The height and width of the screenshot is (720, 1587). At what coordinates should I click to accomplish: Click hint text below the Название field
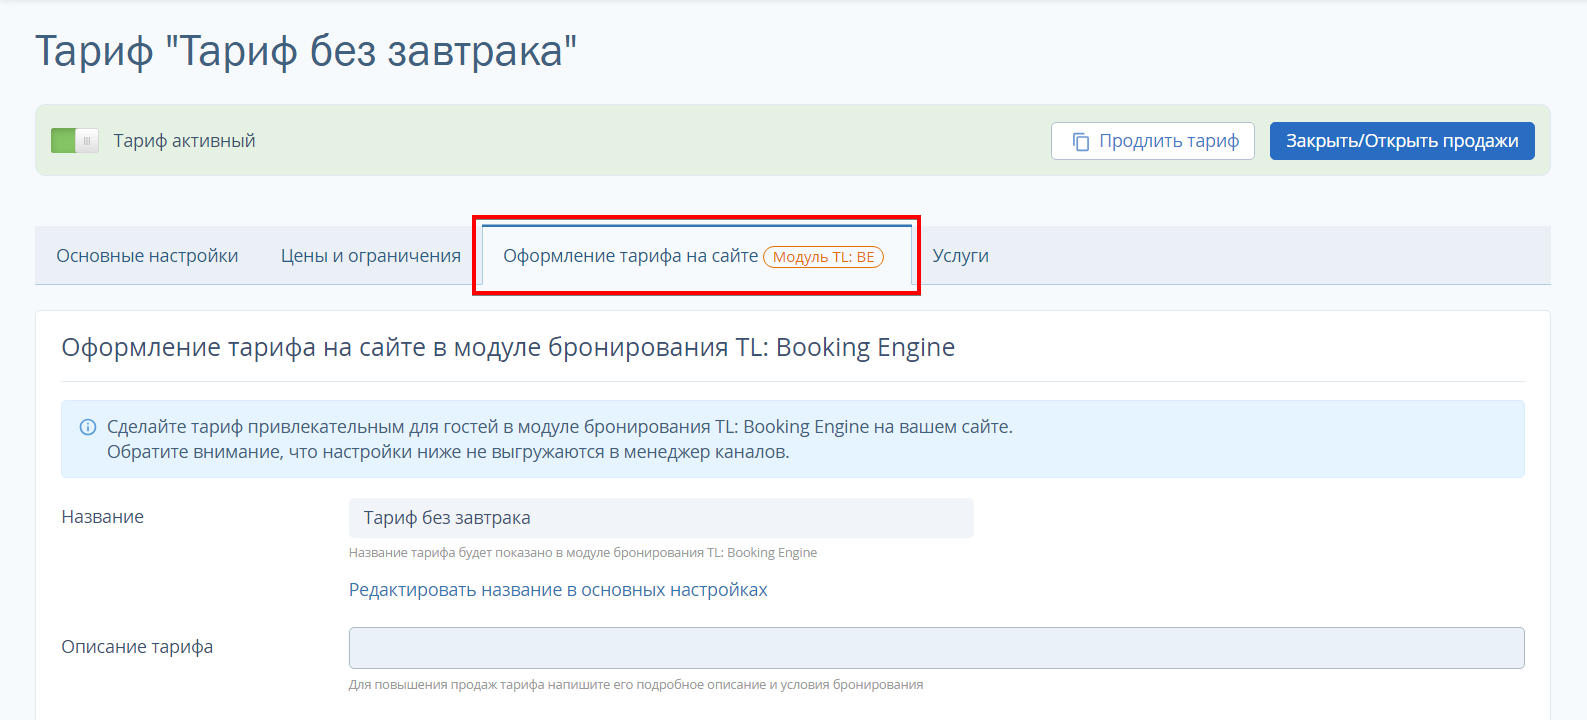click(583, 553)
